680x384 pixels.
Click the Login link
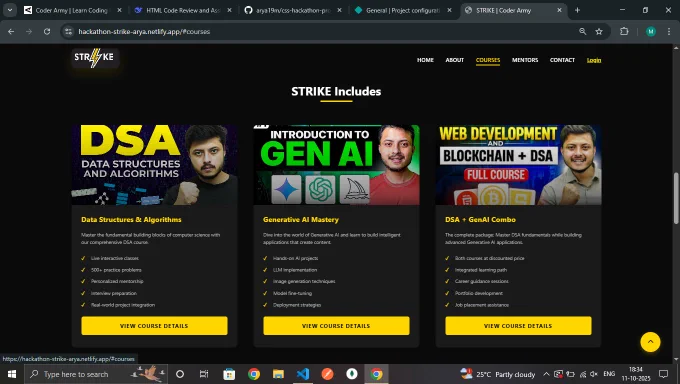pyautogui.click(x=594, y=60)
